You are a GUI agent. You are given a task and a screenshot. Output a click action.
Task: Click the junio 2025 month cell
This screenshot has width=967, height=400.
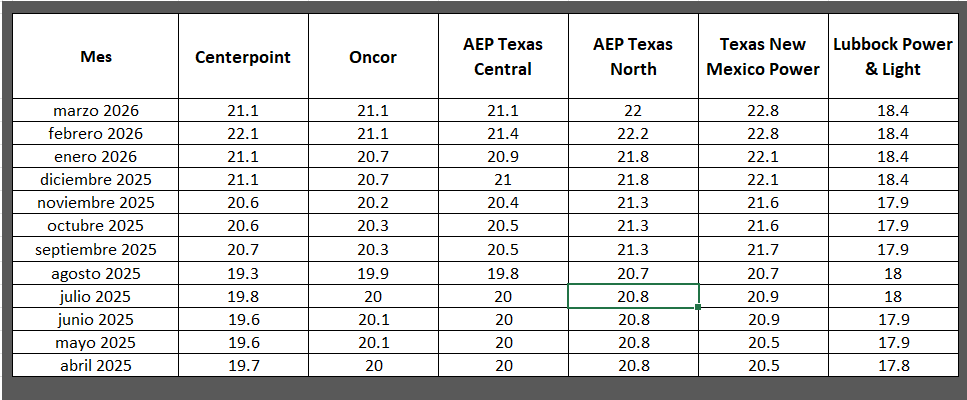pos(96,319)
